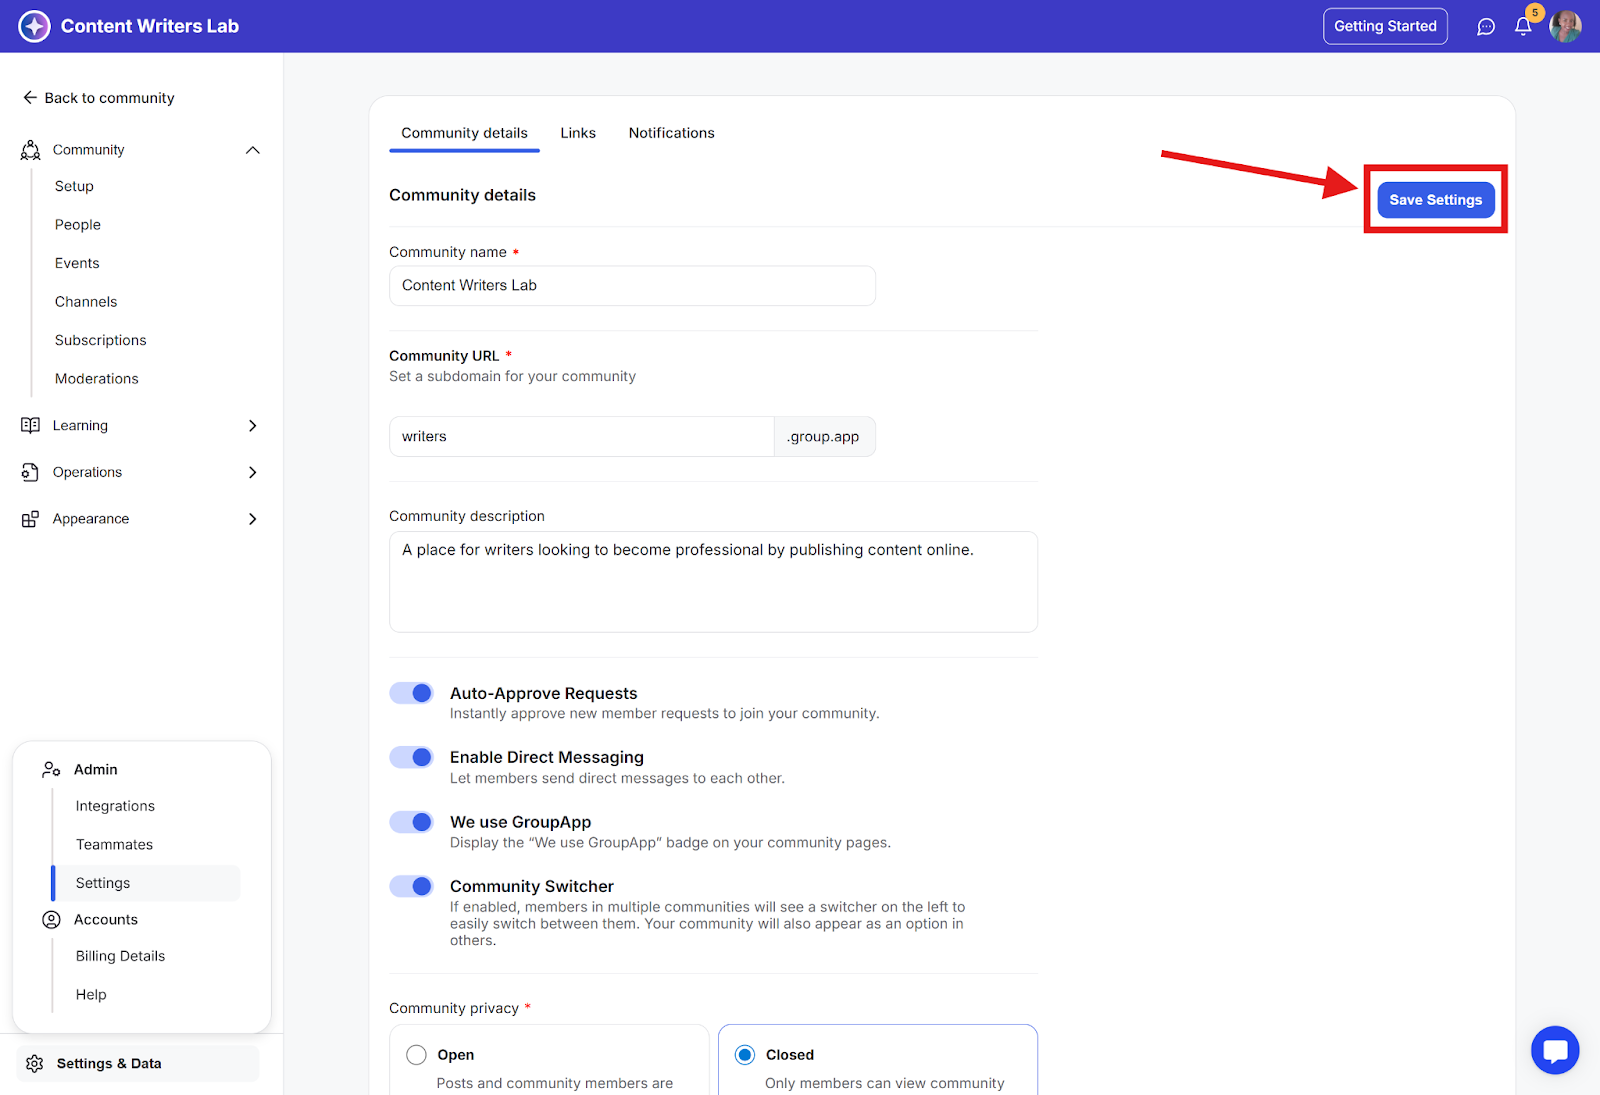
Task: Open Channels in the sidebar
Action: (x=86, y=302)
